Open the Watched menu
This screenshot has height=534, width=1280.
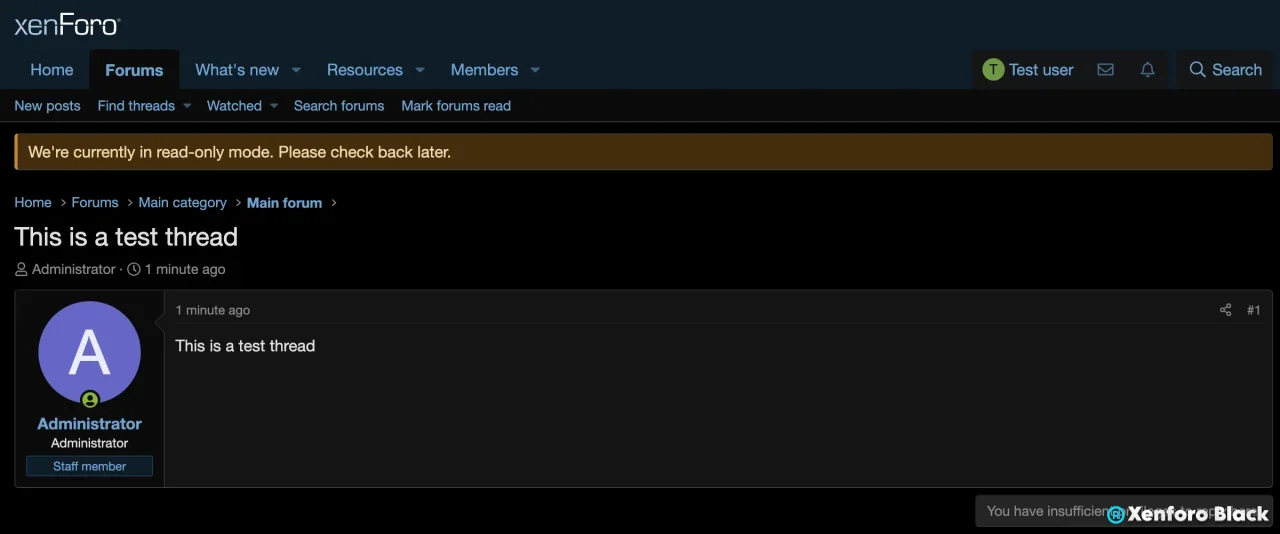point(234,106)
